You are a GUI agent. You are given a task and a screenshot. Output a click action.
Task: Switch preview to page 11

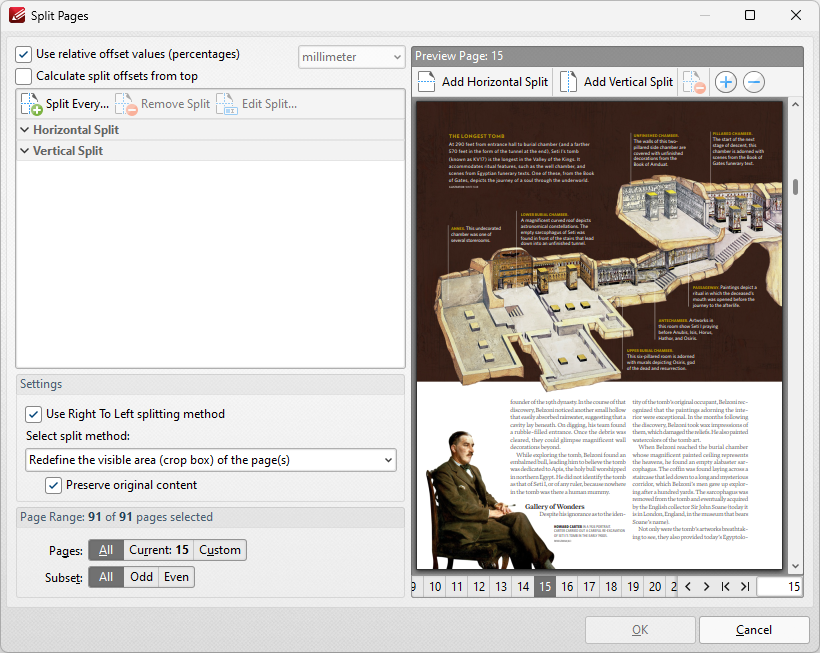coord(457,587)
